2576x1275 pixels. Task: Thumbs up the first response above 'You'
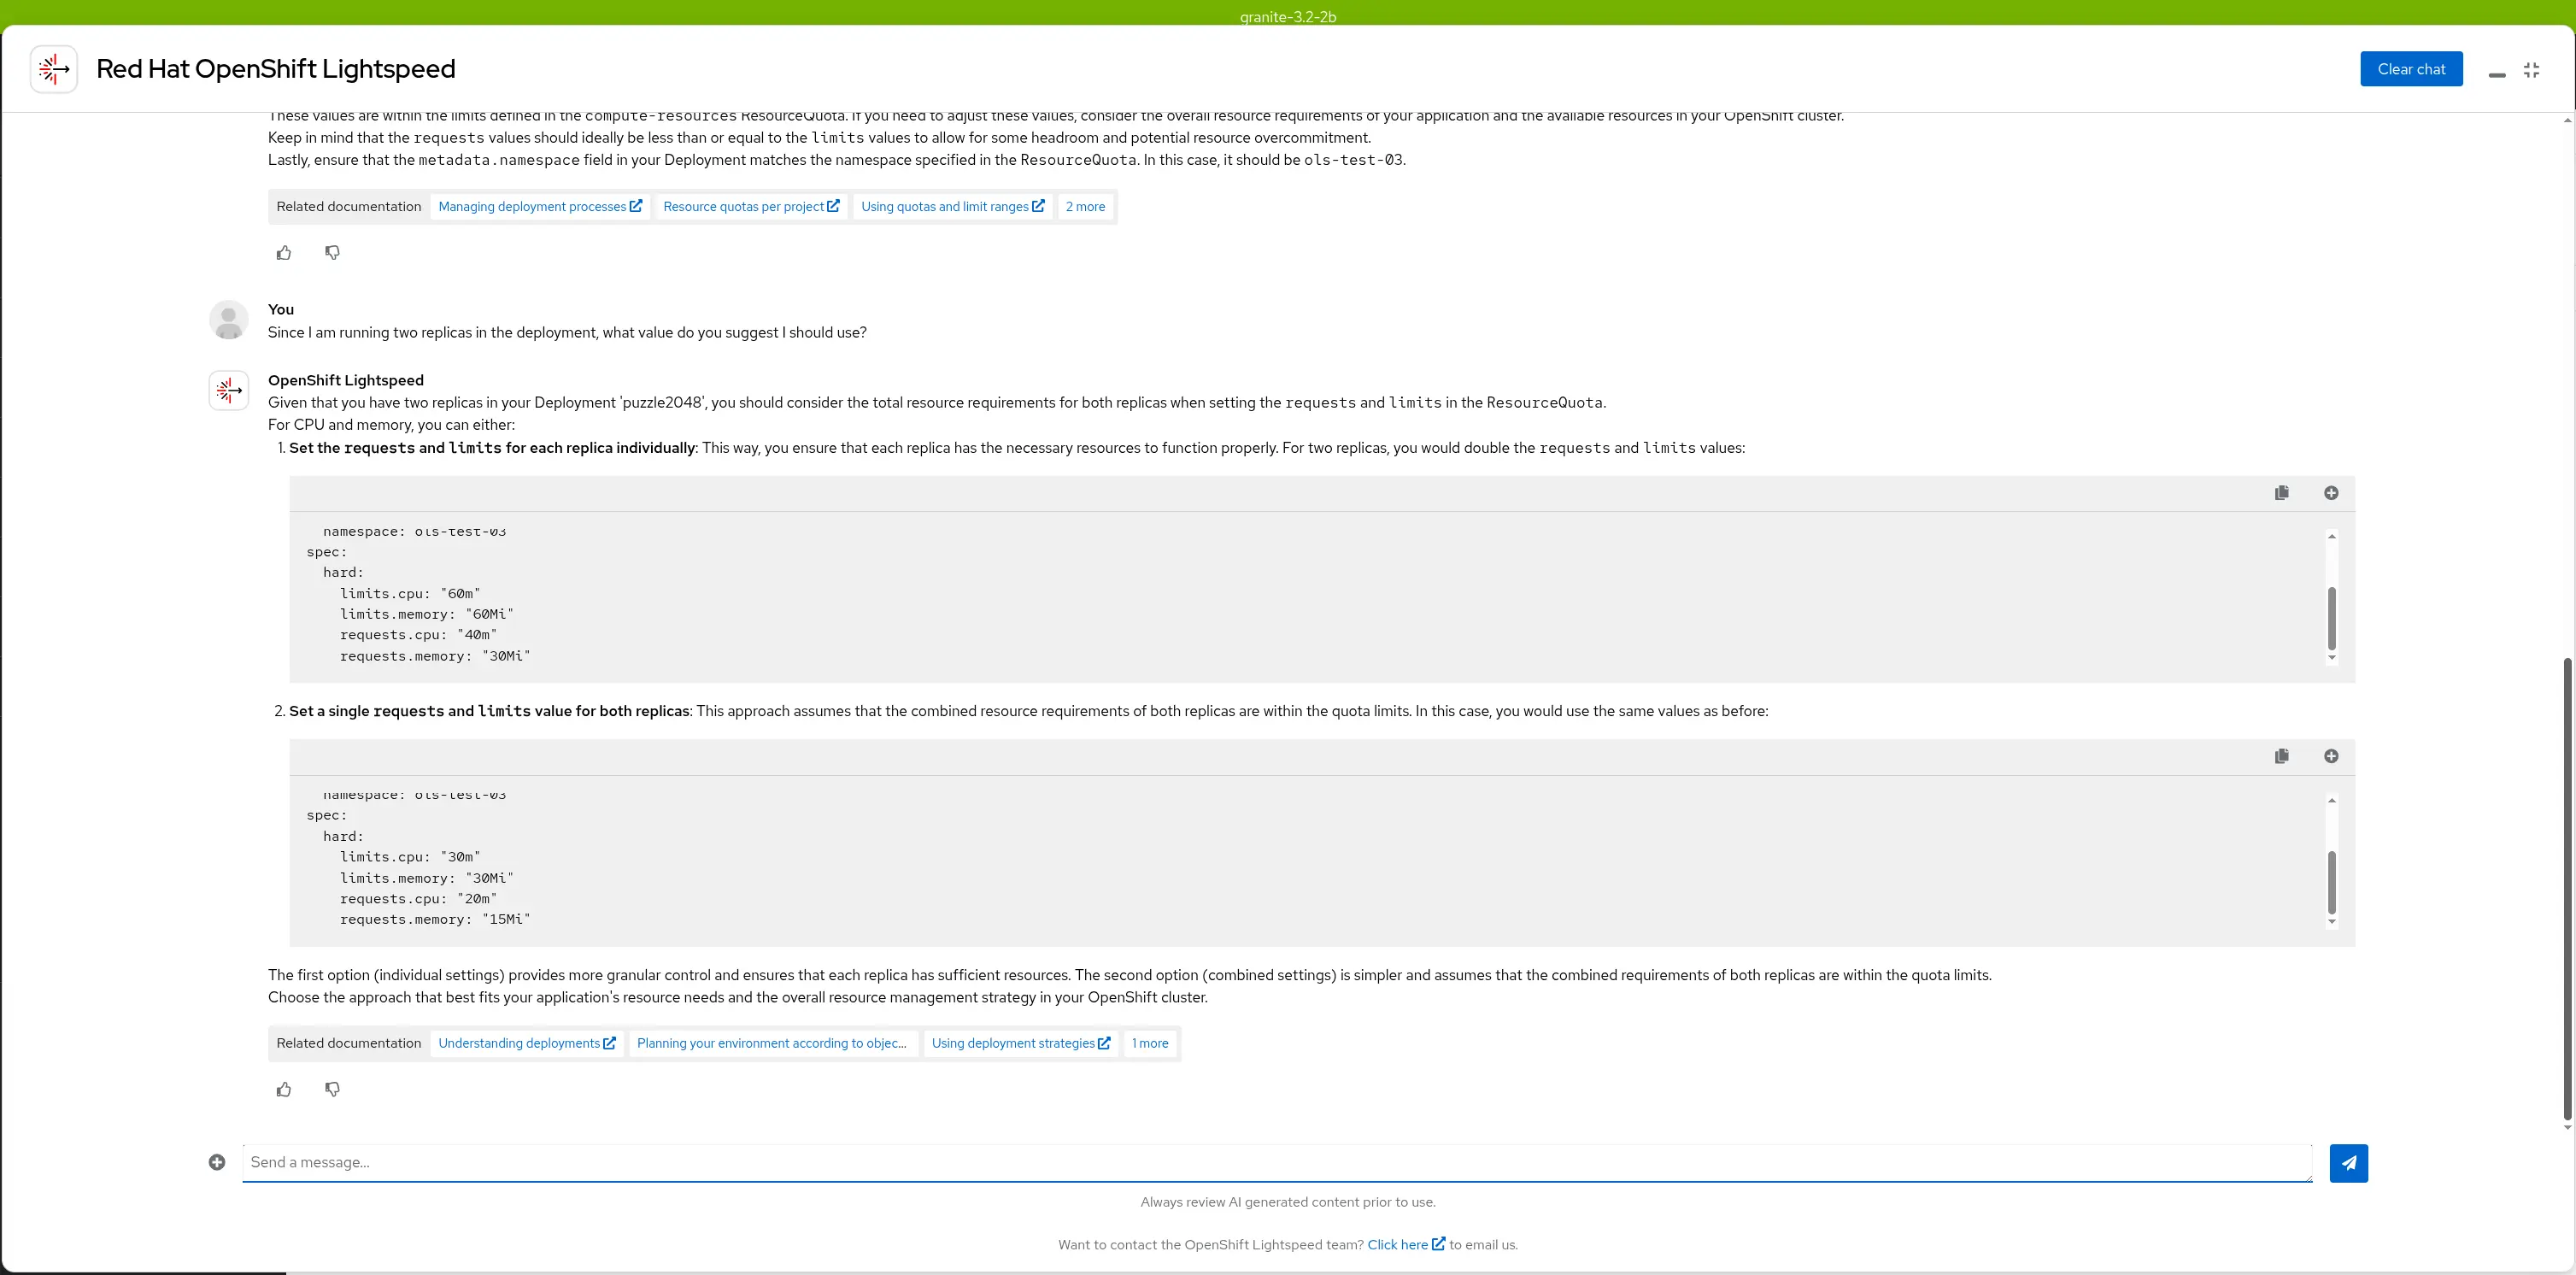(x=284, y=253)
